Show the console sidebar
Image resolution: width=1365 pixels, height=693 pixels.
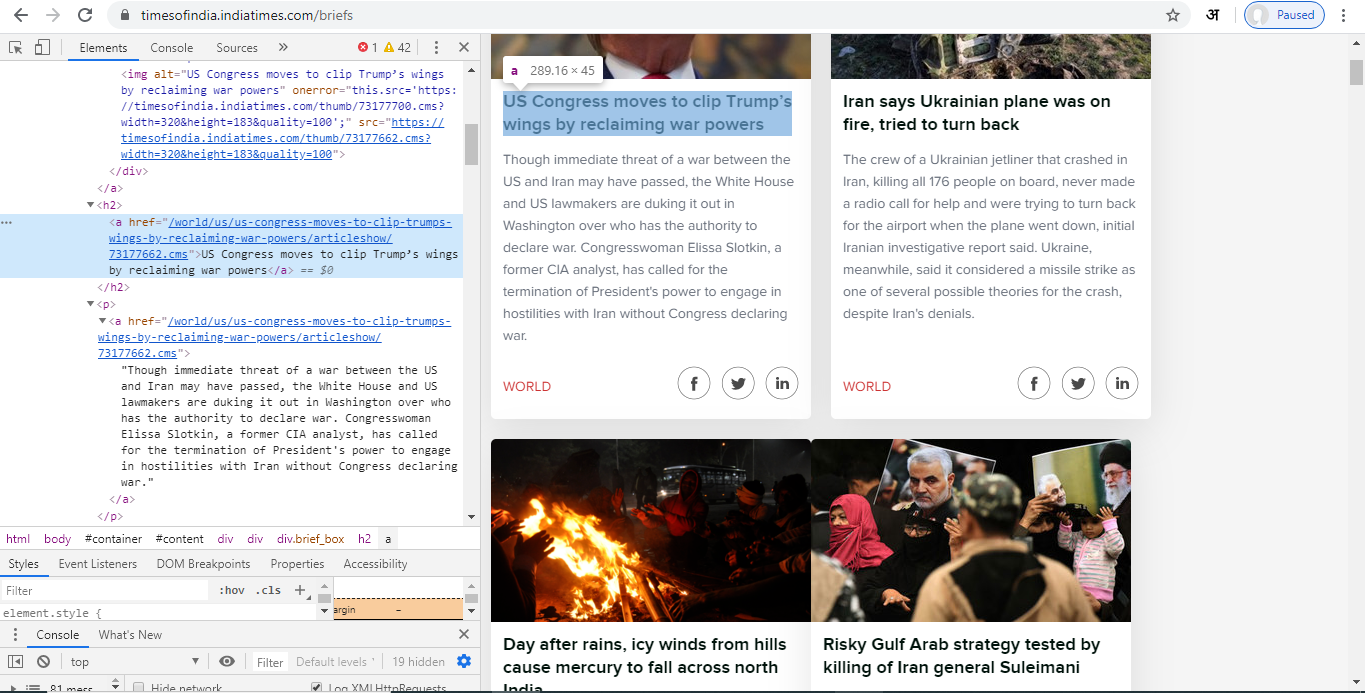16,661
